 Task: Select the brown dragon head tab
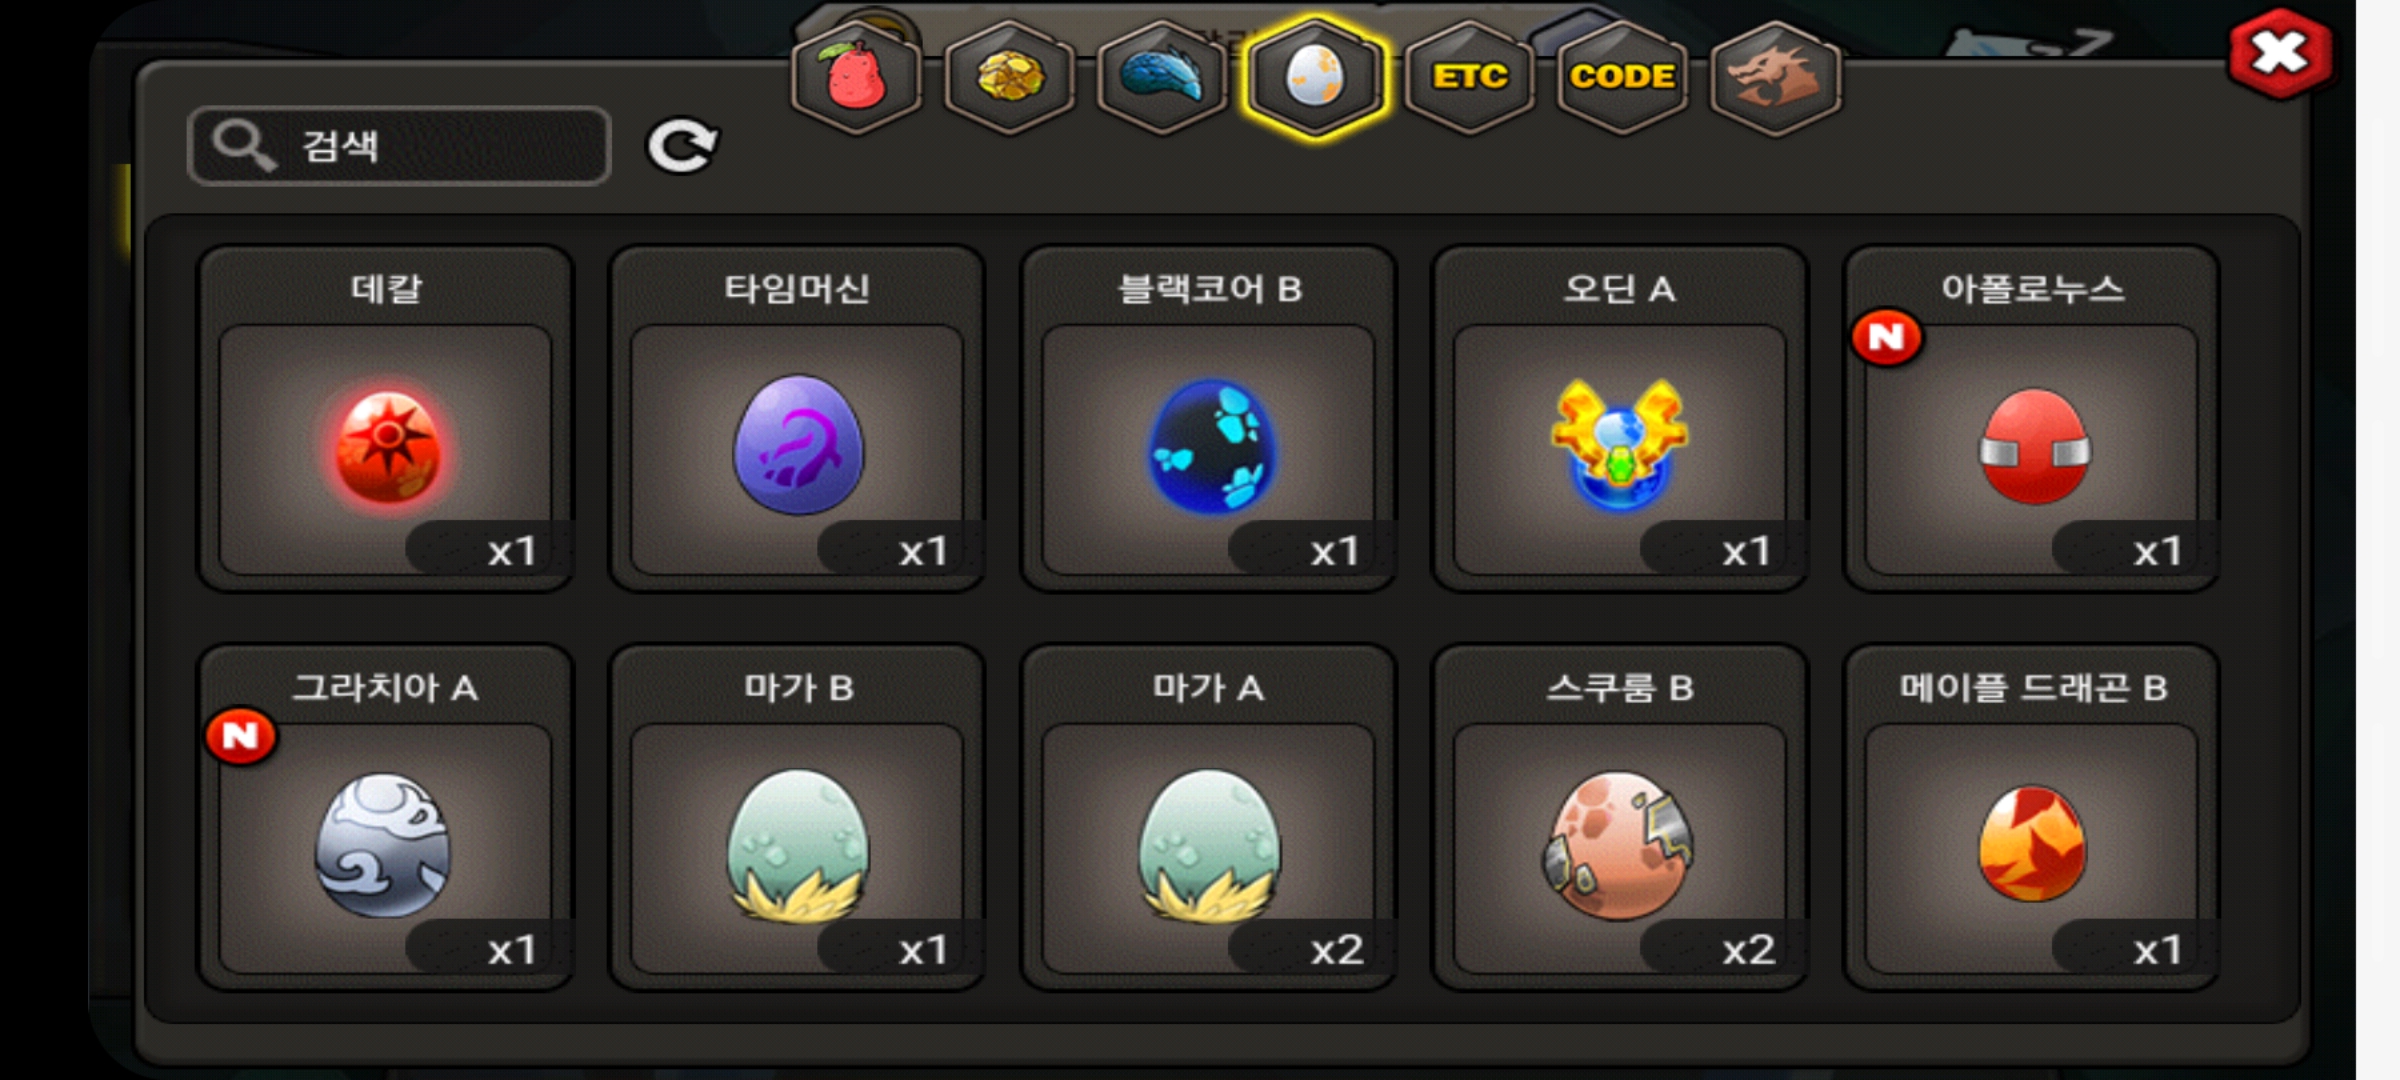click(x=1775, y=77)
